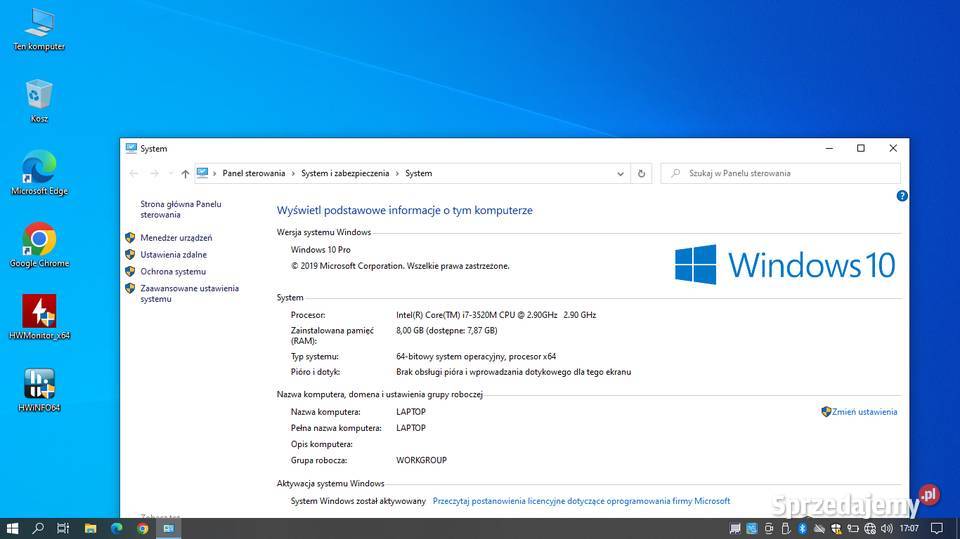The height and width of the screenshot is (539, 960).
Task: Open the Windows Start menu
Action: click(x=12, y=528)
